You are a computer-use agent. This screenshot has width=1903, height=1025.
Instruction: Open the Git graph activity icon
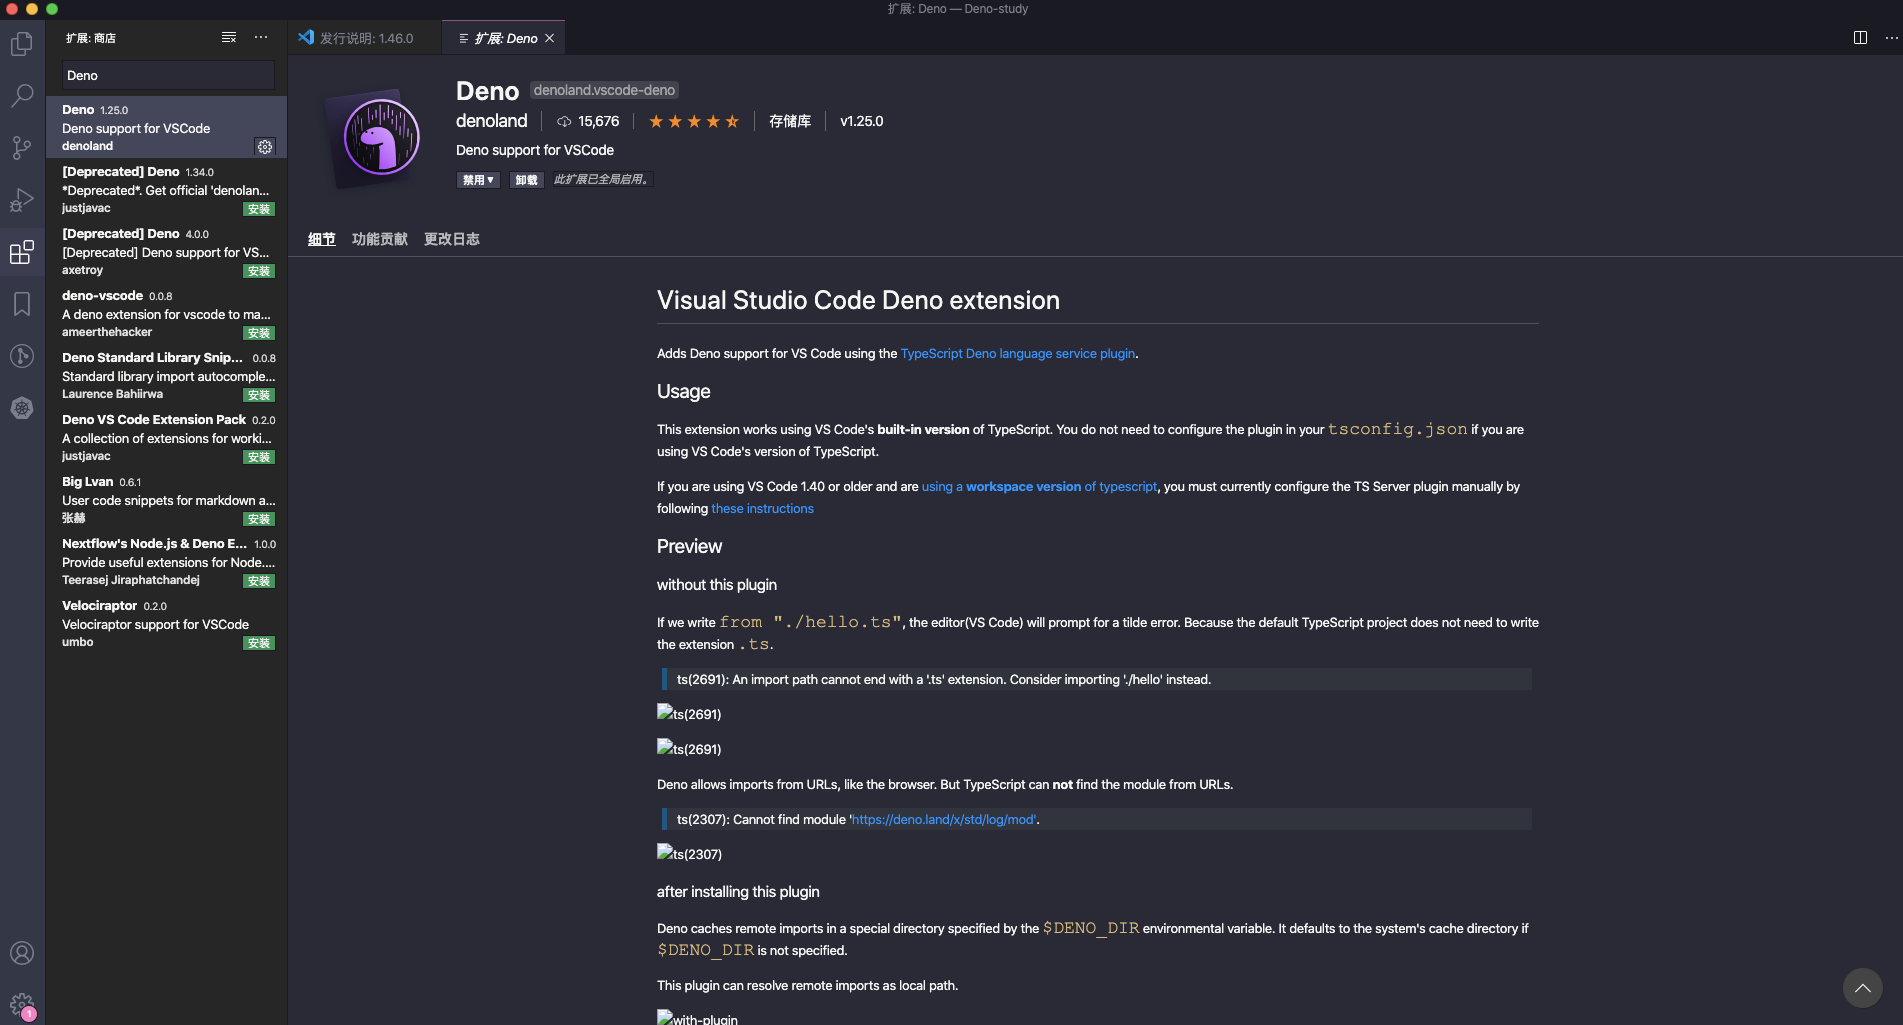[22, 356]
